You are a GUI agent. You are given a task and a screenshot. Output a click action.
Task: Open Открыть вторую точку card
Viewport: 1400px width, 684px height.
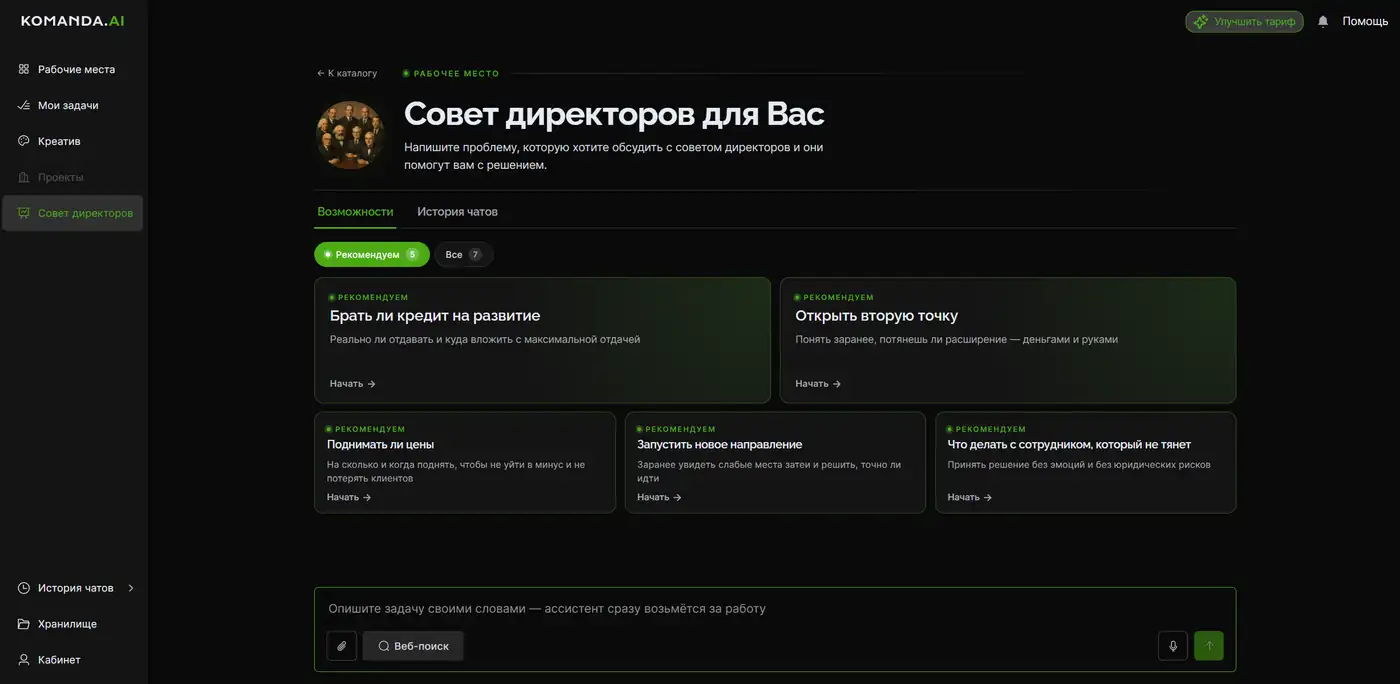[x=1008, y=340]
